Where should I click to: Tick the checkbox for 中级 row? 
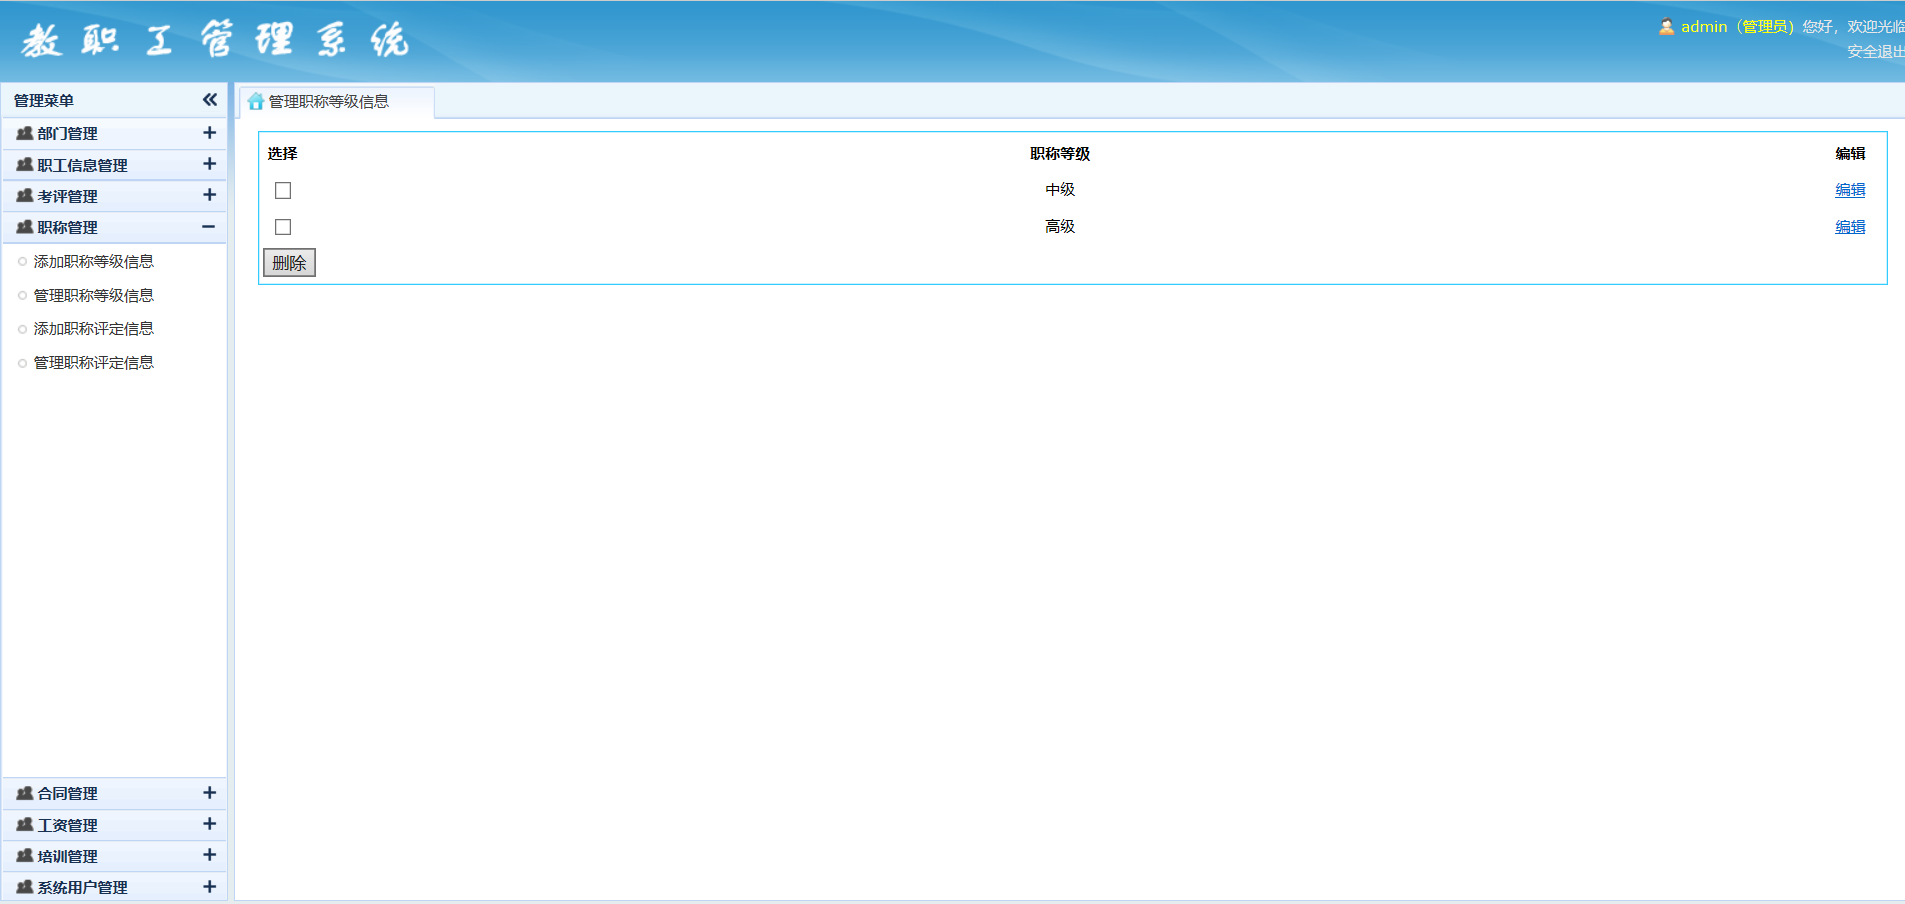tap(283, 190)
